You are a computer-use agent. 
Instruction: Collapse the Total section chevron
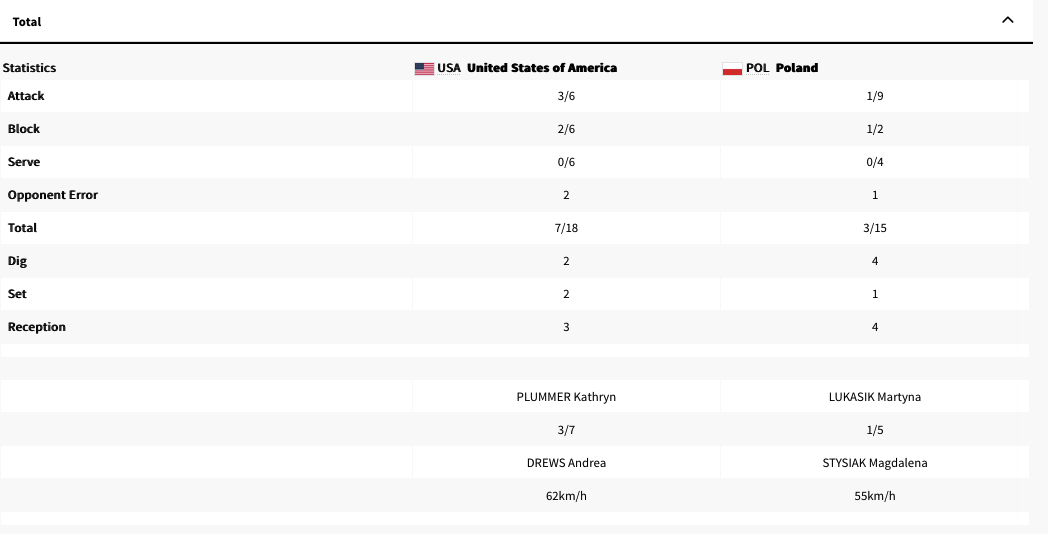click(x=1007, y=20)
